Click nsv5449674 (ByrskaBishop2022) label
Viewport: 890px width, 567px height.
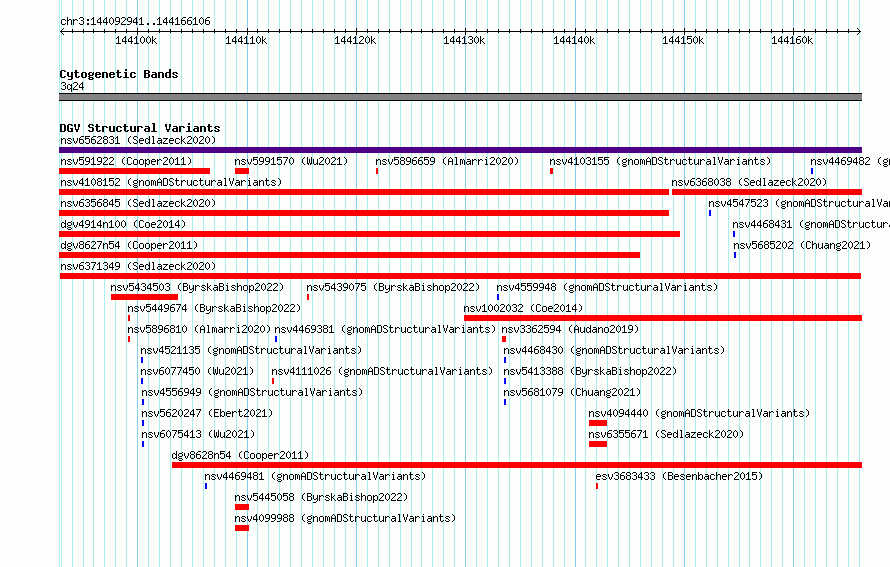(214, 308)
